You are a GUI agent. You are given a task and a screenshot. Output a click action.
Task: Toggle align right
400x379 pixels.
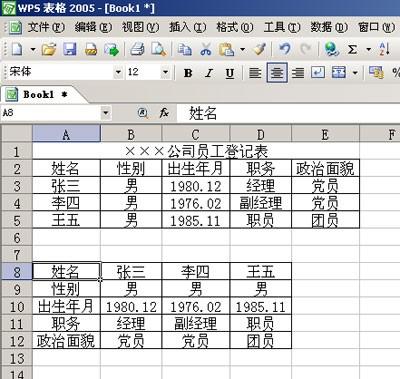[298, 72]
